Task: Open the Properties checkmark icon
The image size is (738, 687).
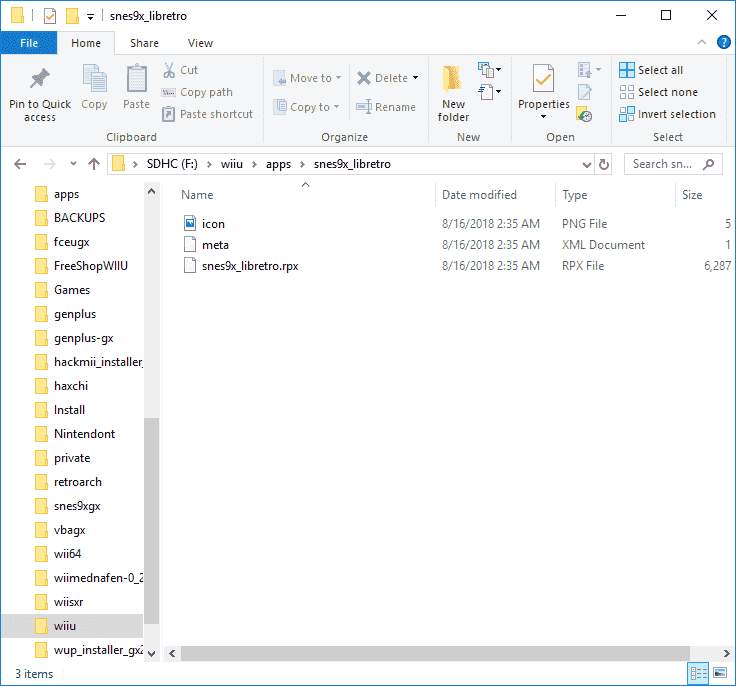Action: 543,78
